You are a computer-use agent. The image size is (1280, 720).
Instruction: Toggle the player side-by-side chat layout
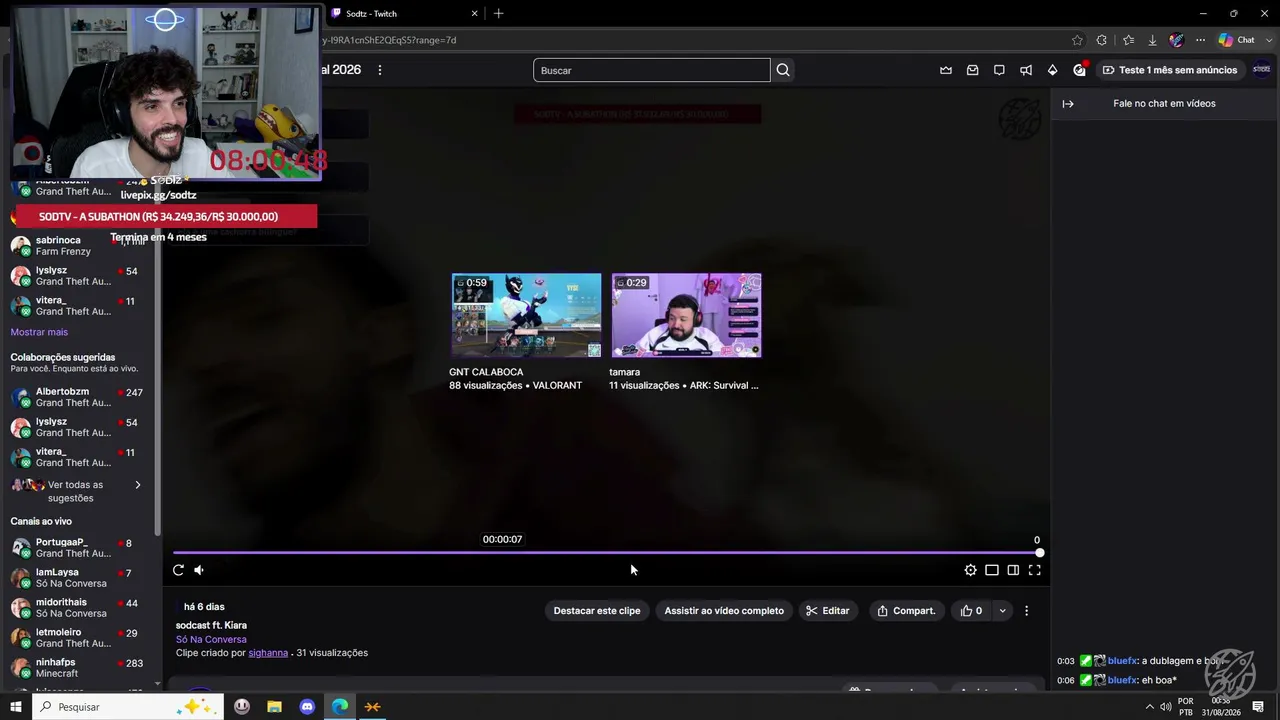(1013, 570)
